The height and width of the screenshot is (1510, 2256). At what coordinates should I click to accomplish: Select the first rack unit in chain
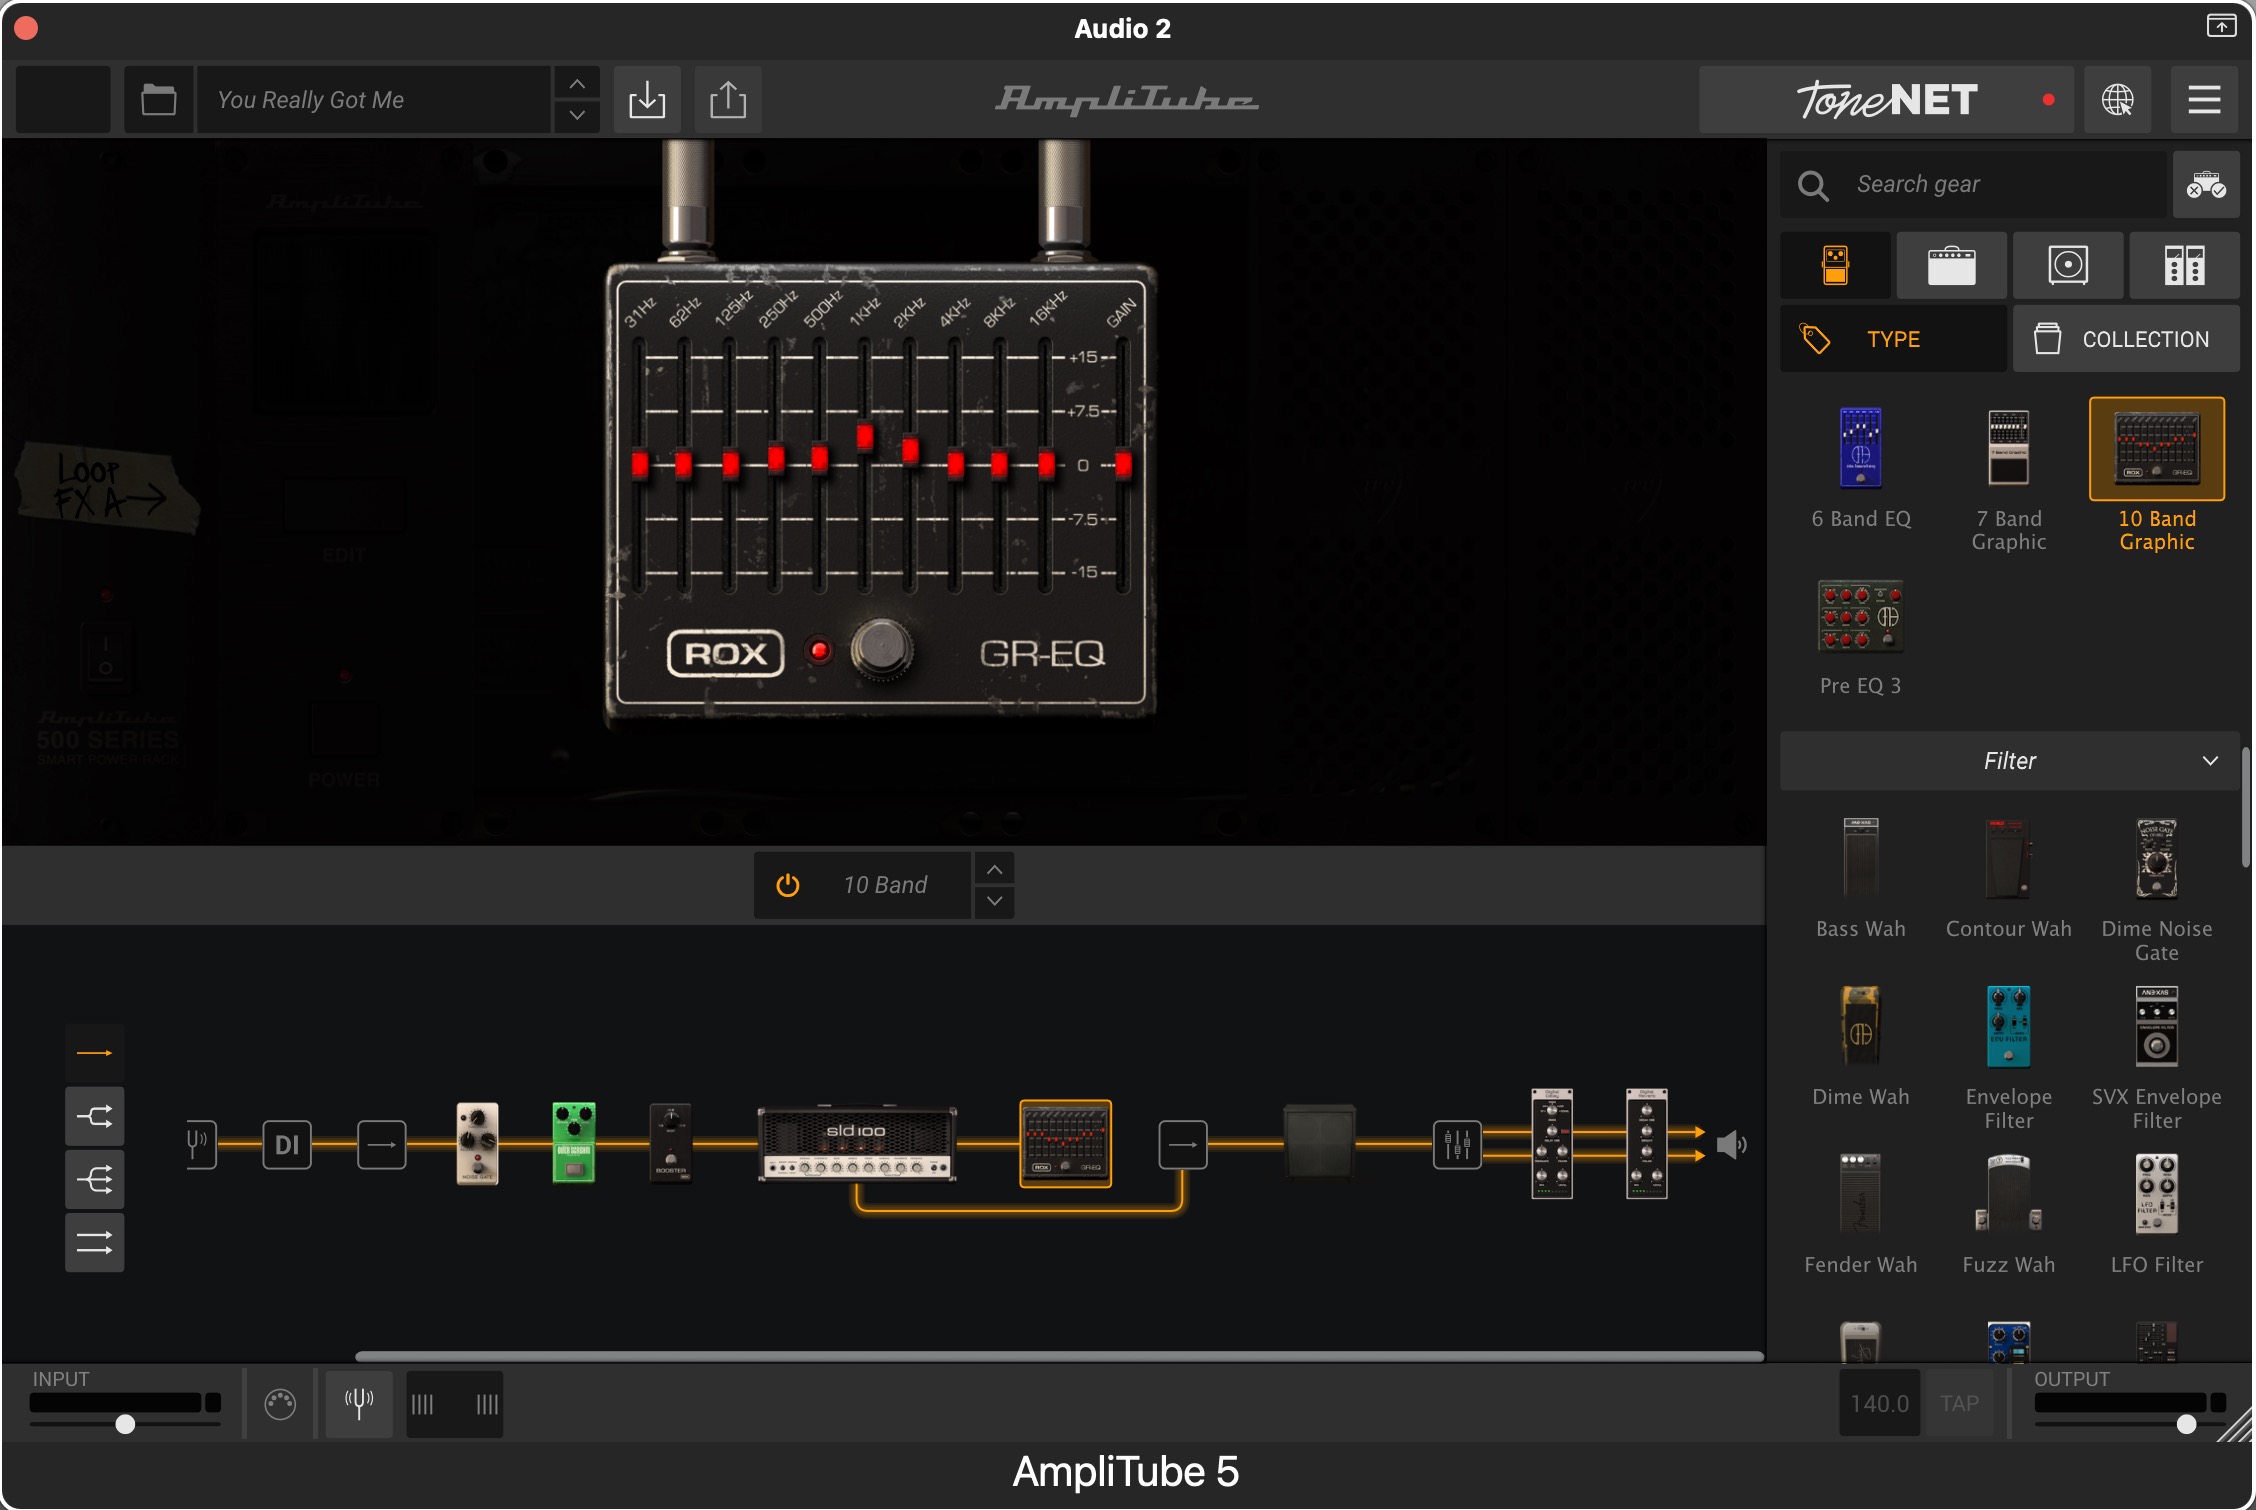[1552, 1143]
